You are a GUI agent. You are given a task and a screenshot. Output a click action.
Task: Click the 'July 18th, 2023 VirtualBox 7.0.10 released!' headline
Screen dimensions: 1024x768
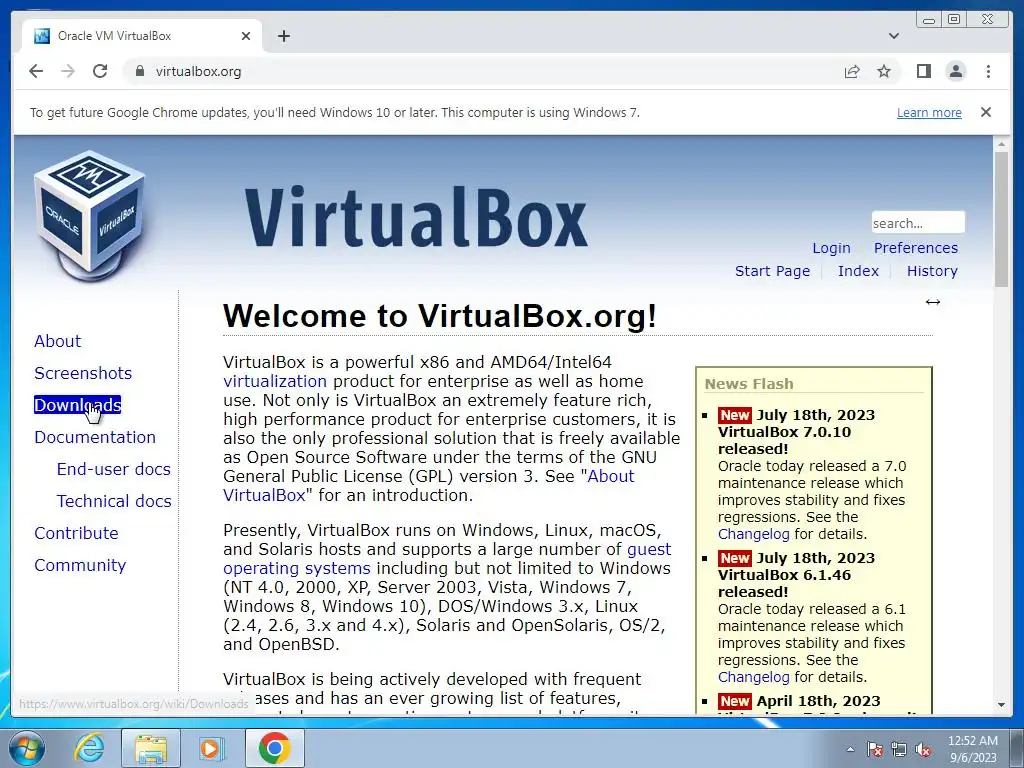796,432
